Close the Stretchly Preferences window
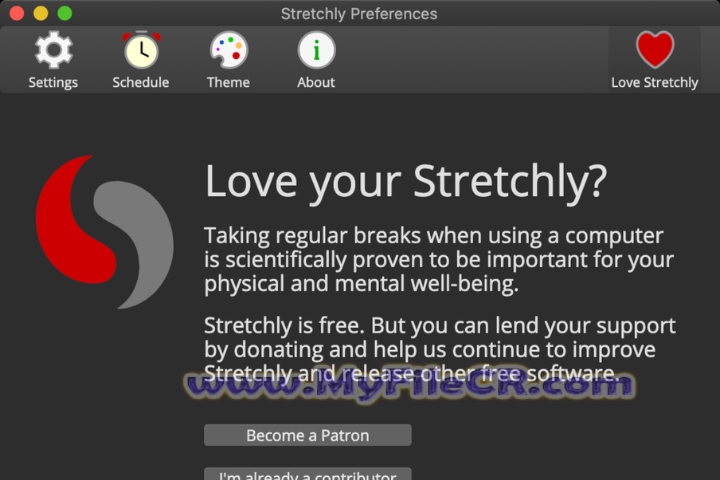Viewport: 720px width, 480px height. click(x=17, y=13)
